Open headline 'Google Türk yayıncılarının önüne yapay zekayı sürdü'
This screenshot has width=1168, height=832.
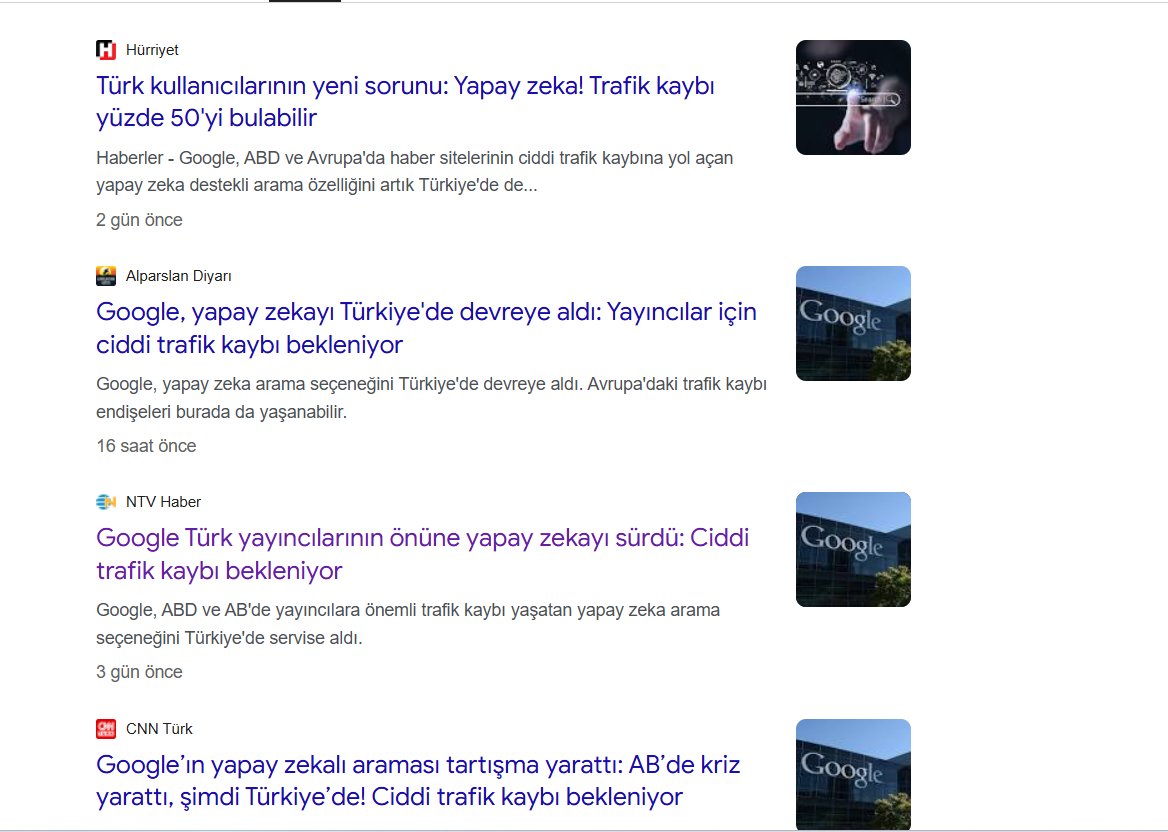422,554
